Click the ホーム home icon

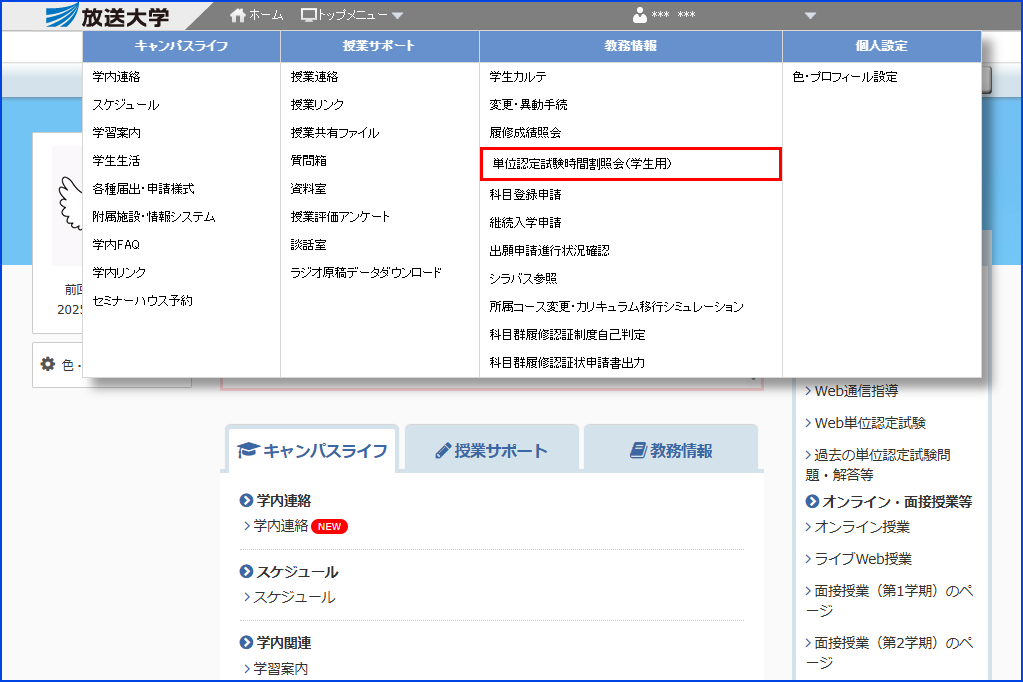click(x=236, y=14)
